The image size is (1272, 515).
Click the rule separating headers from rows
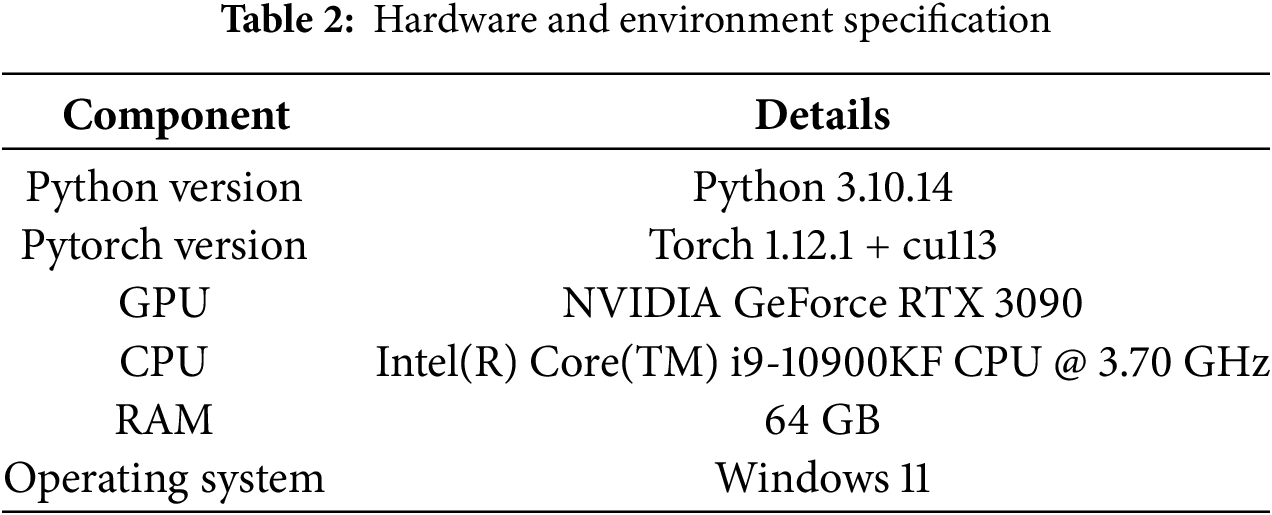click(636, 150)
